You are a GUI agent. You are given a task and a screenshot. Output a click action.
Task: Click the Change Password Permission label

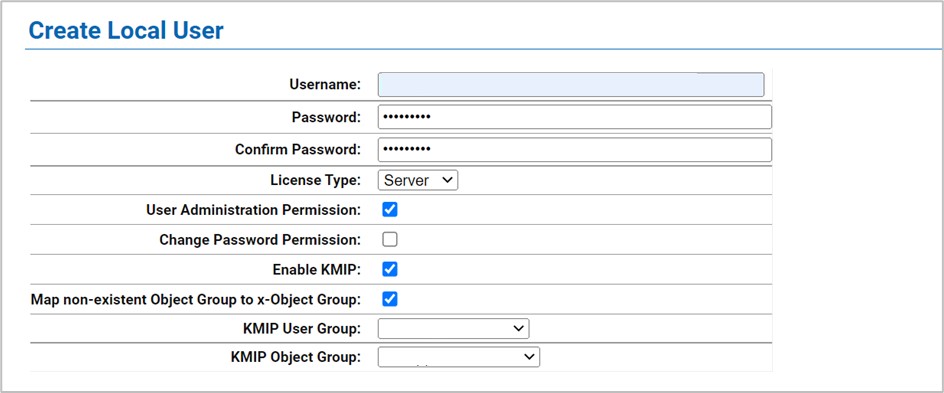point(260,240)
